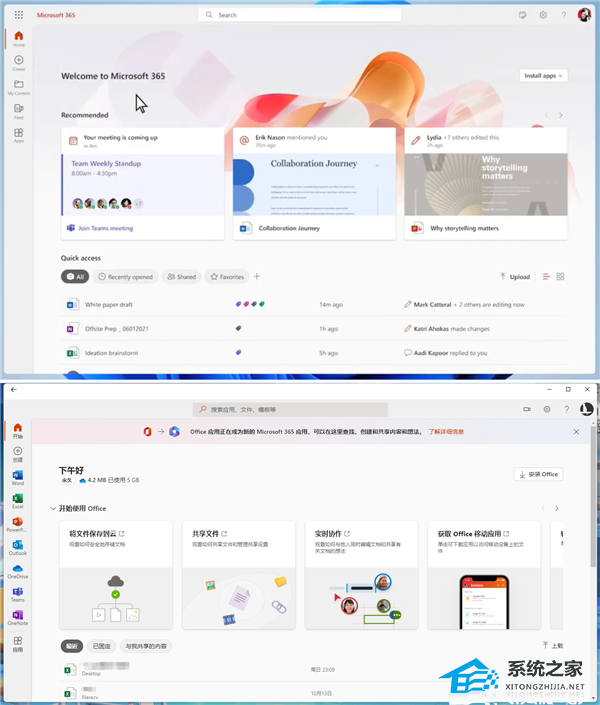Click back arrow in Office window
Viewport: 600px width, 705px height.
click(14, 389)
